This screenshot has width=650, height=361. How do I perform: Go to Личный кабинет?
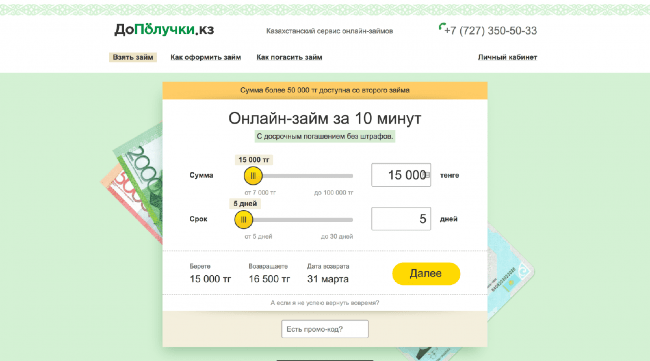(x=507, y=57)
